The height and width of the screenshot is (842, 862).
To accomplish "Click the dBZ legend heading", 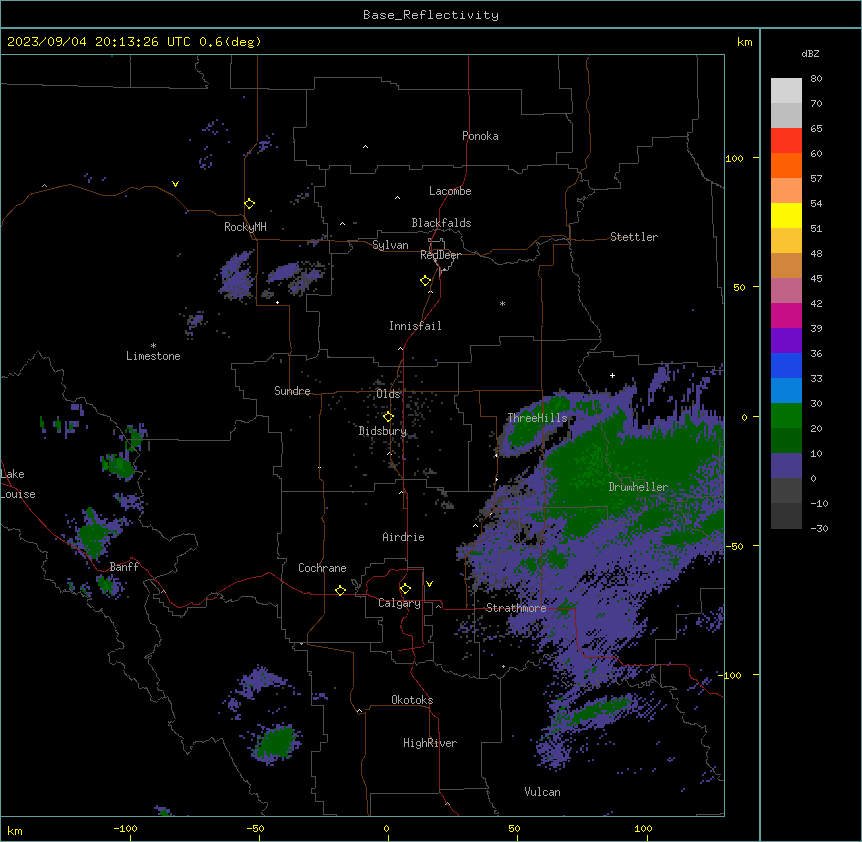I will [810, 53].
